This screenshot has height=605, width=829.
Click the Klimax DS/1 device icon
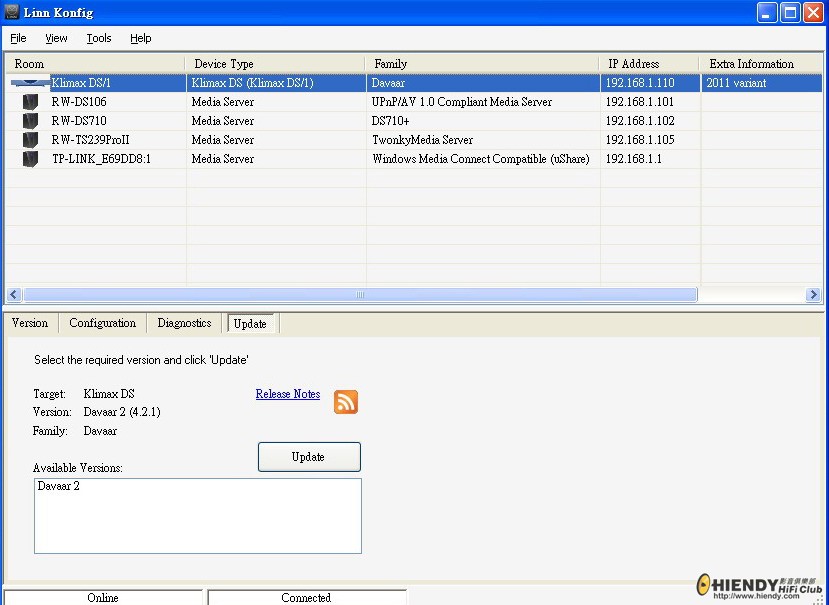coord(30,82)
